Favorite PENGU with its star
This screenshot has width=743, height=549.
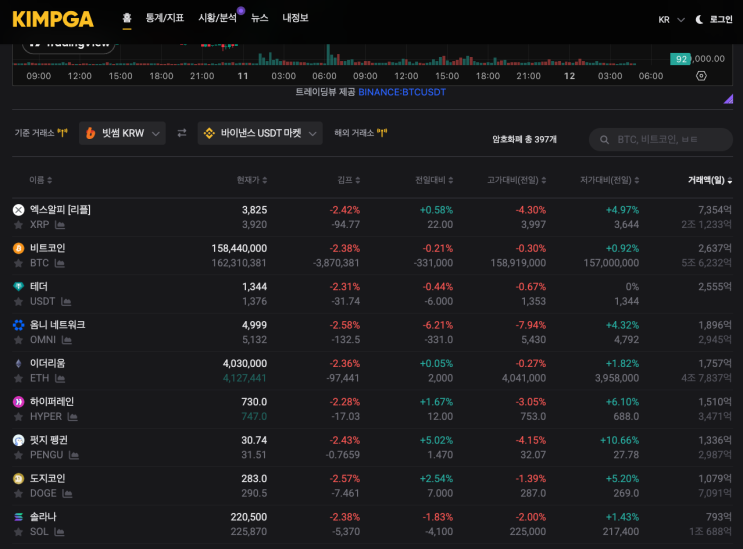coord(18,455)
